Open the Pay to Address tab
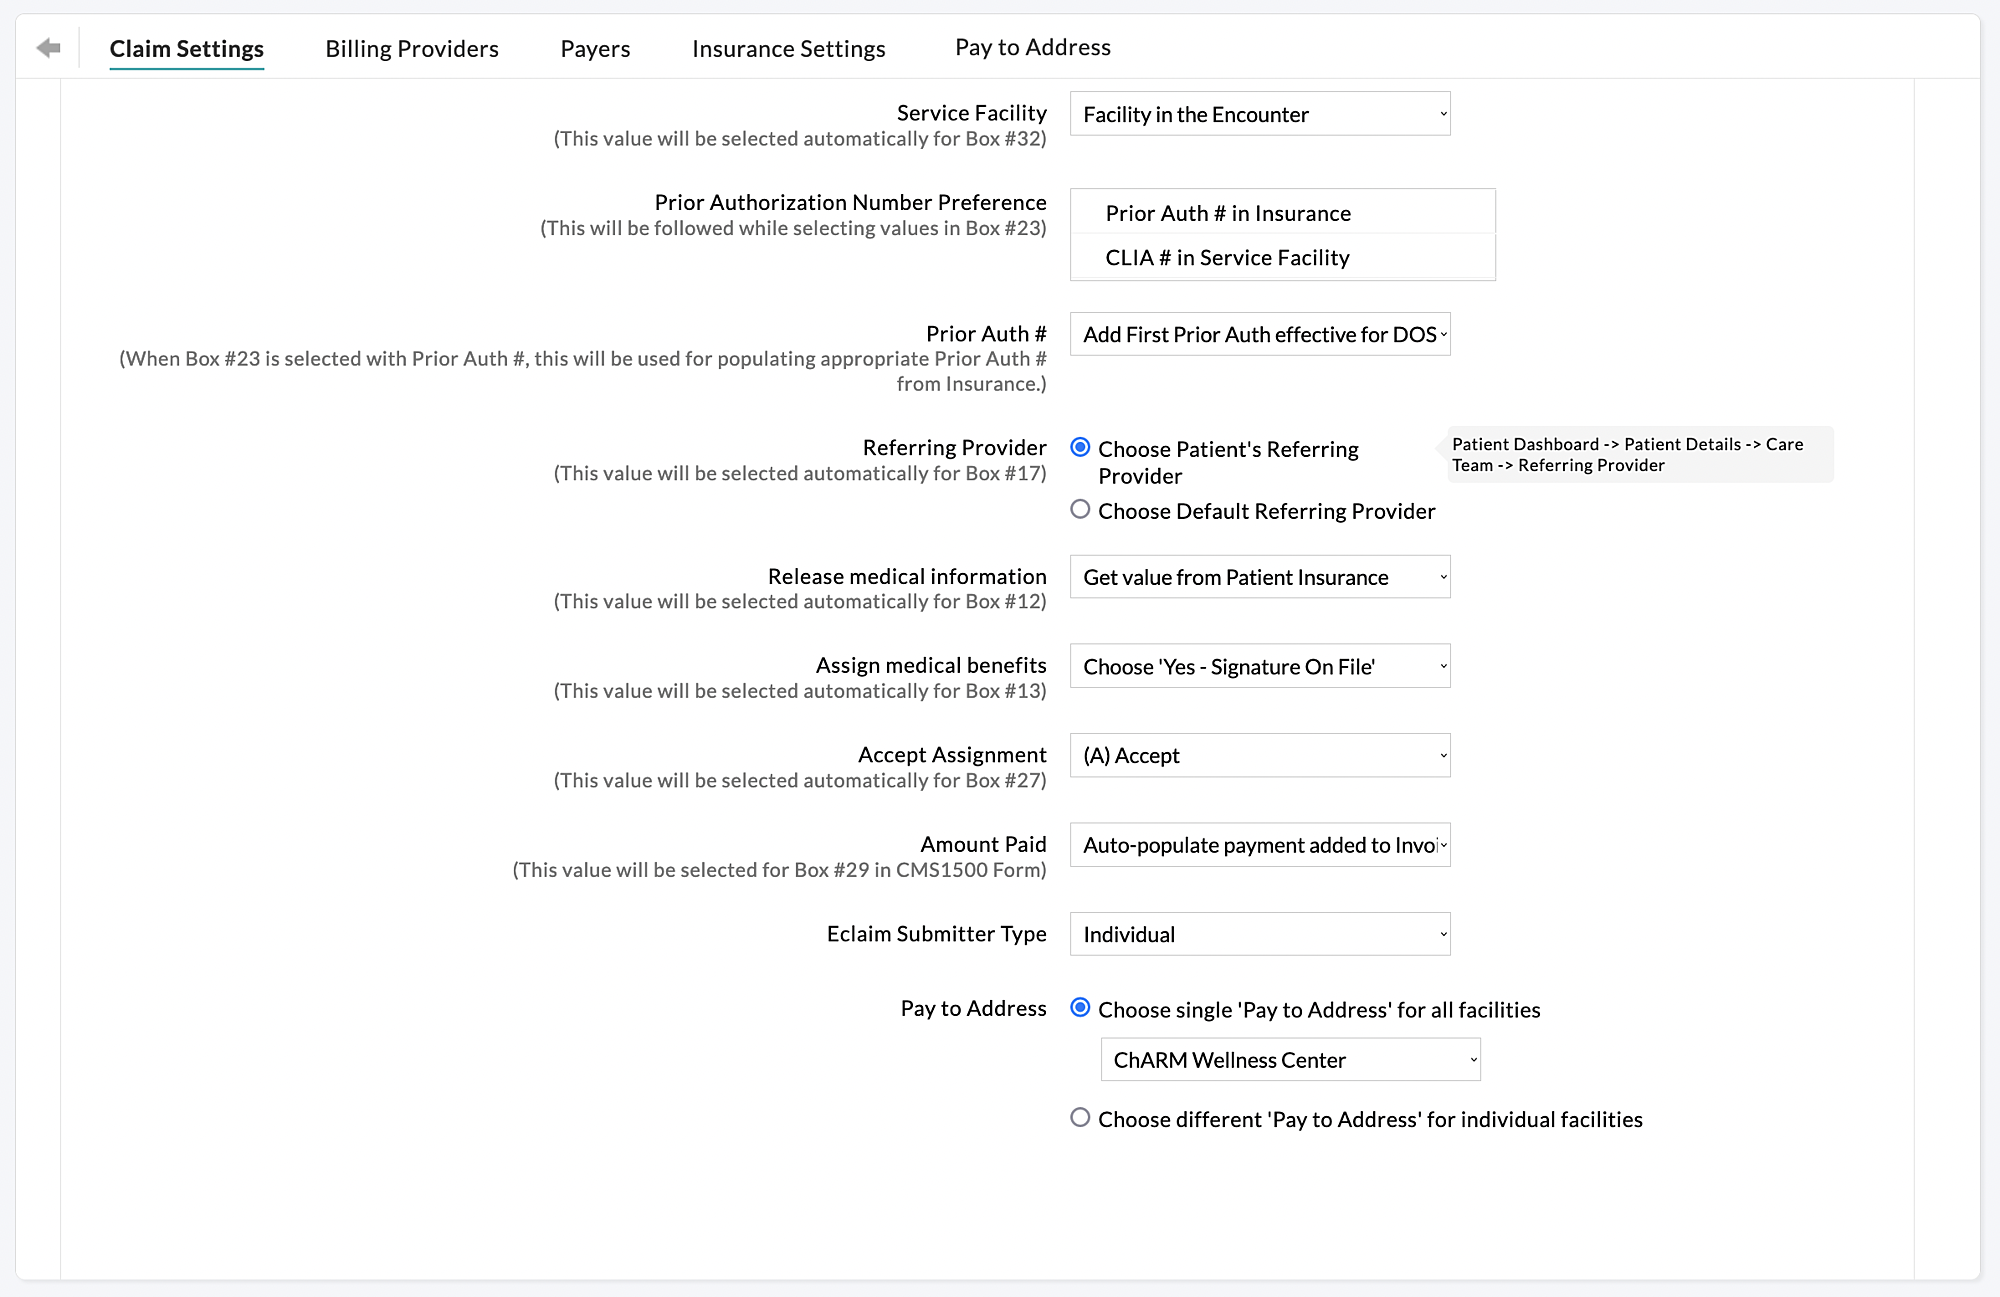The width and height of the screenshot is (2000, 1297). (x=1032, y=46)
